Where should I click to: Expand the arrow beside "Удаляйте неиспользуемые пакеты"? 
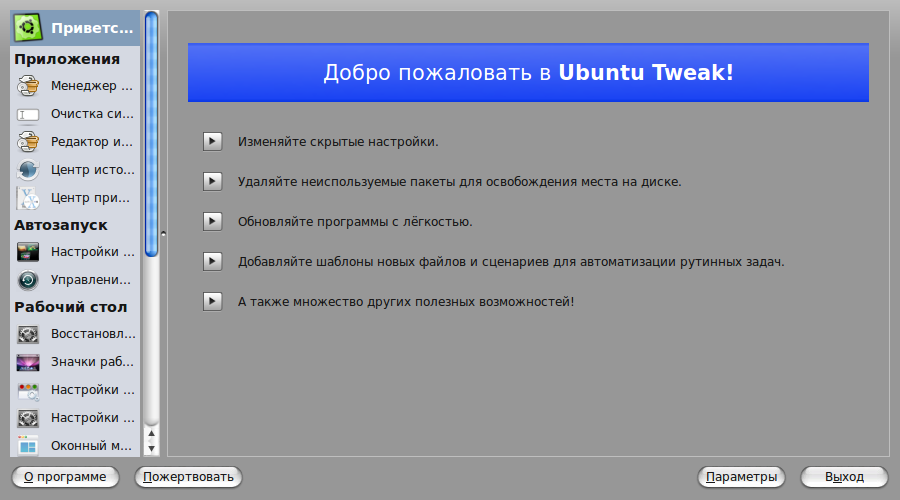click(212, 181)
